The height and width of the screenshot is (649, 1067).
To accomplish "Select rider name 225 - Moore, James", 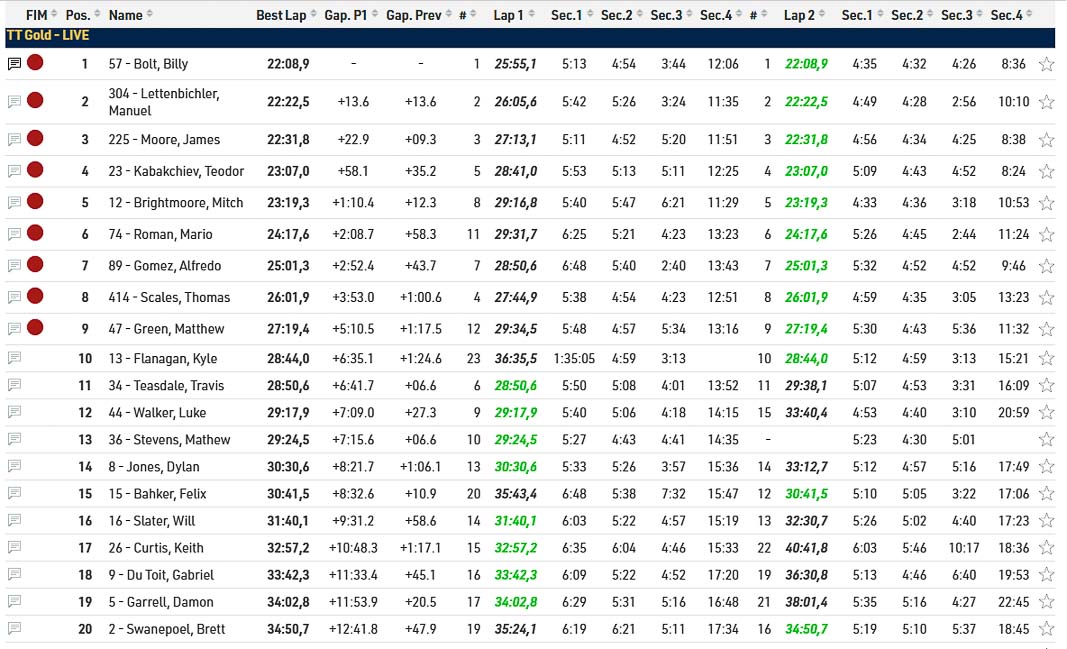I will (x=164, y=140).
